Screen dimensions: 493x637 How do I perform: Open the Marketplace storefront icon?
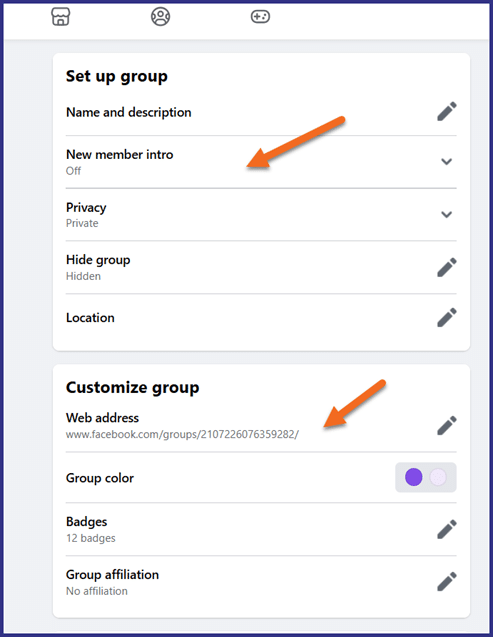tap(61, 17)
